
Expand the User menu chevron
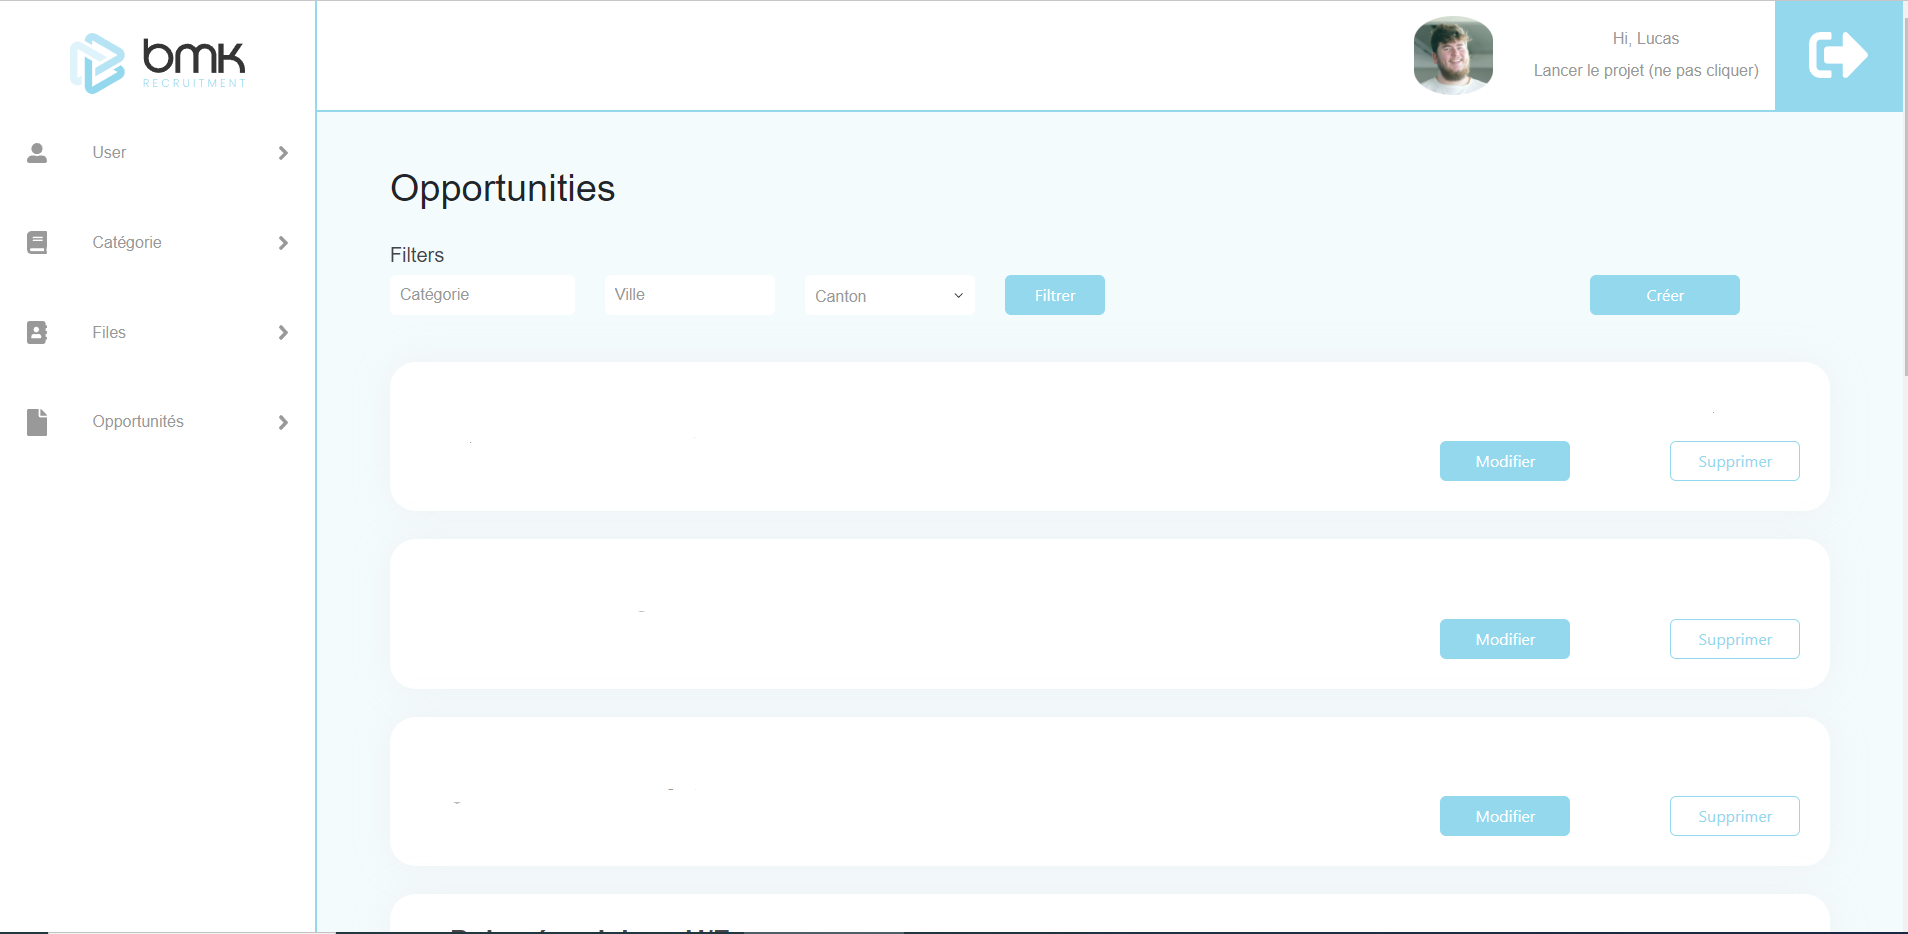point(283,153)
